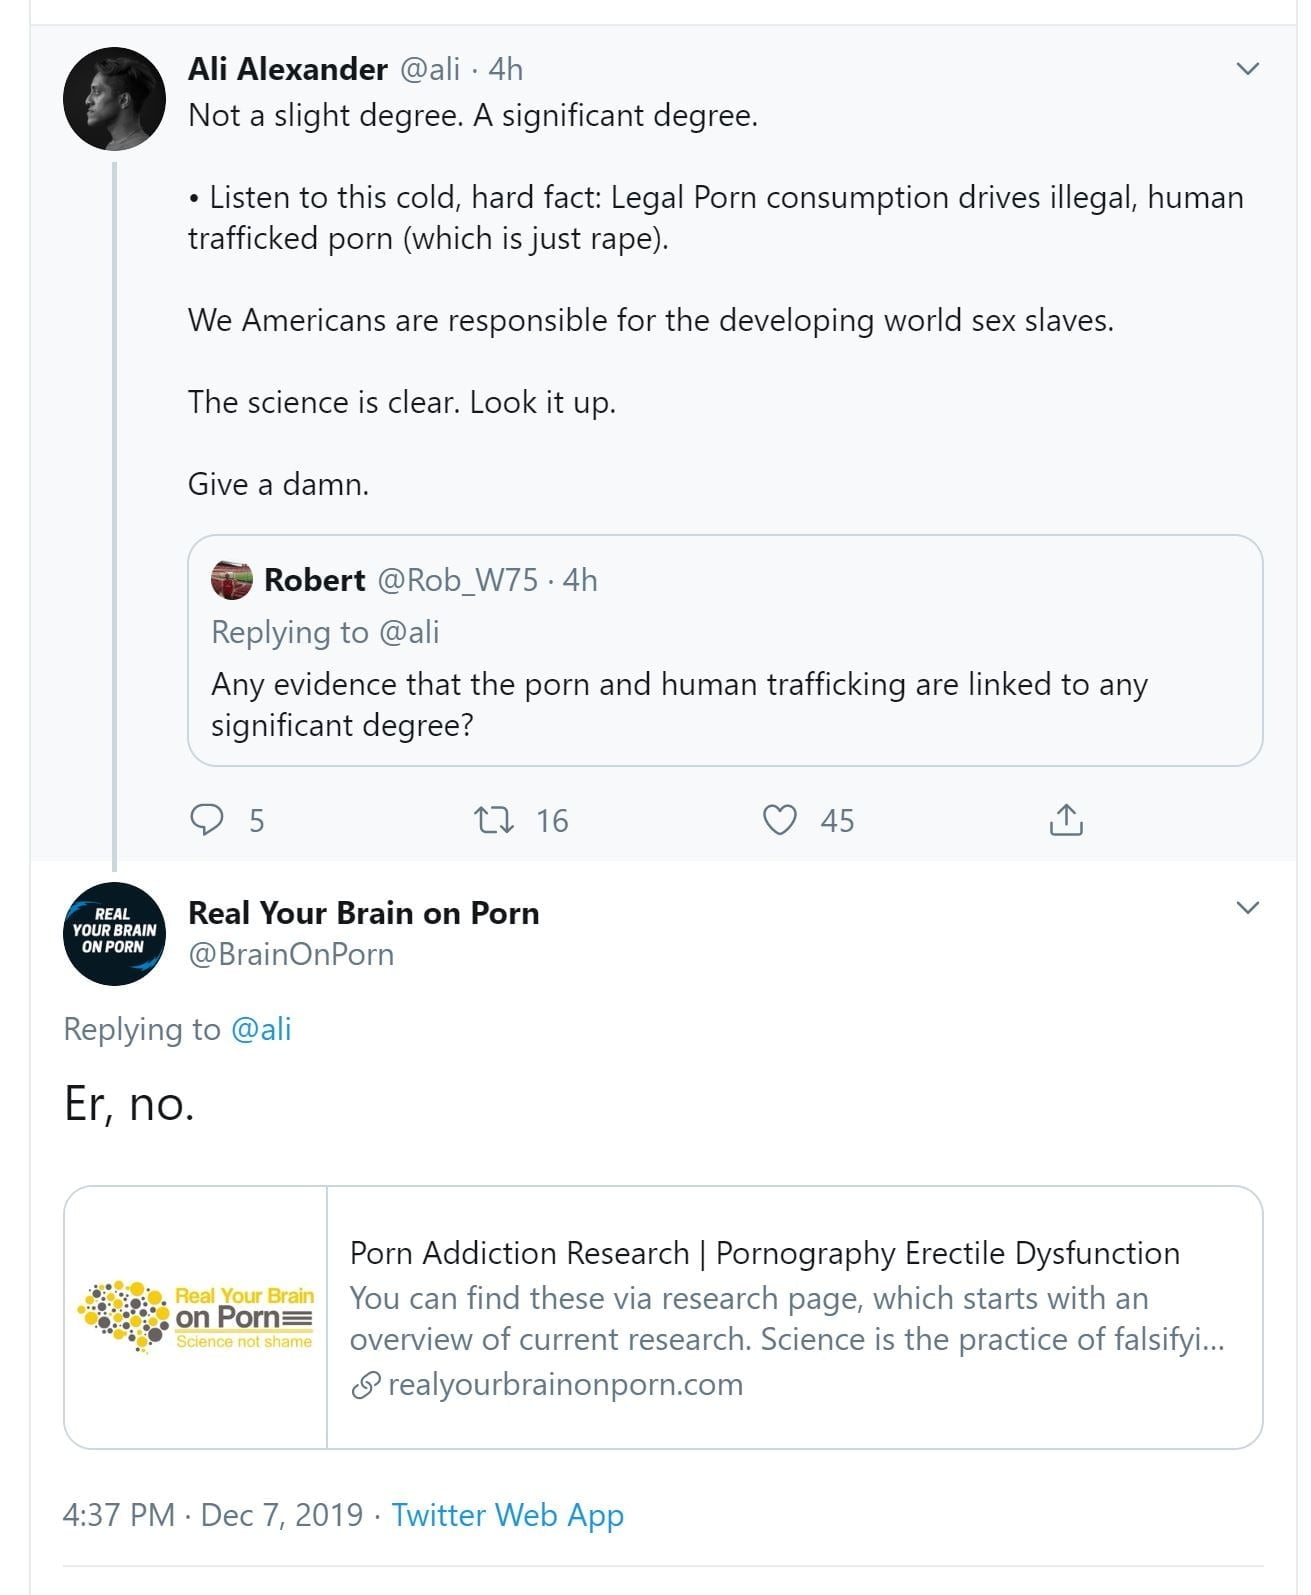Click the Ali Alexander display name

(288, 69)
